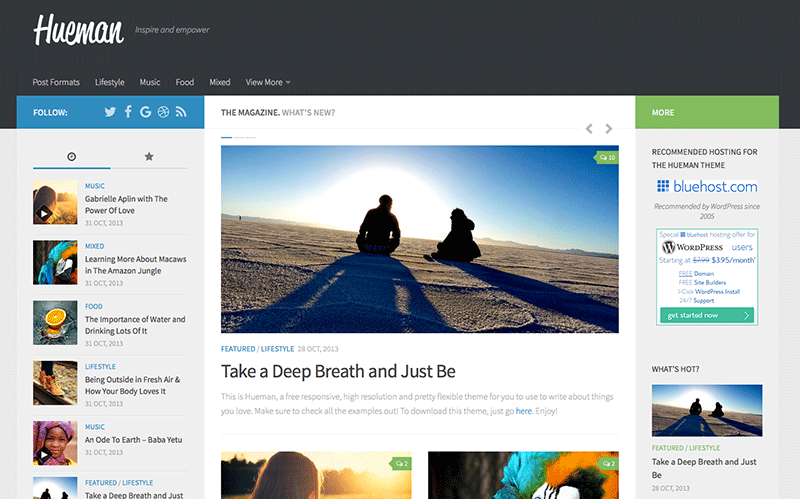Click the third slider pagination dash
The height and width of the screenshot is (499, 800).
[251, 137]
